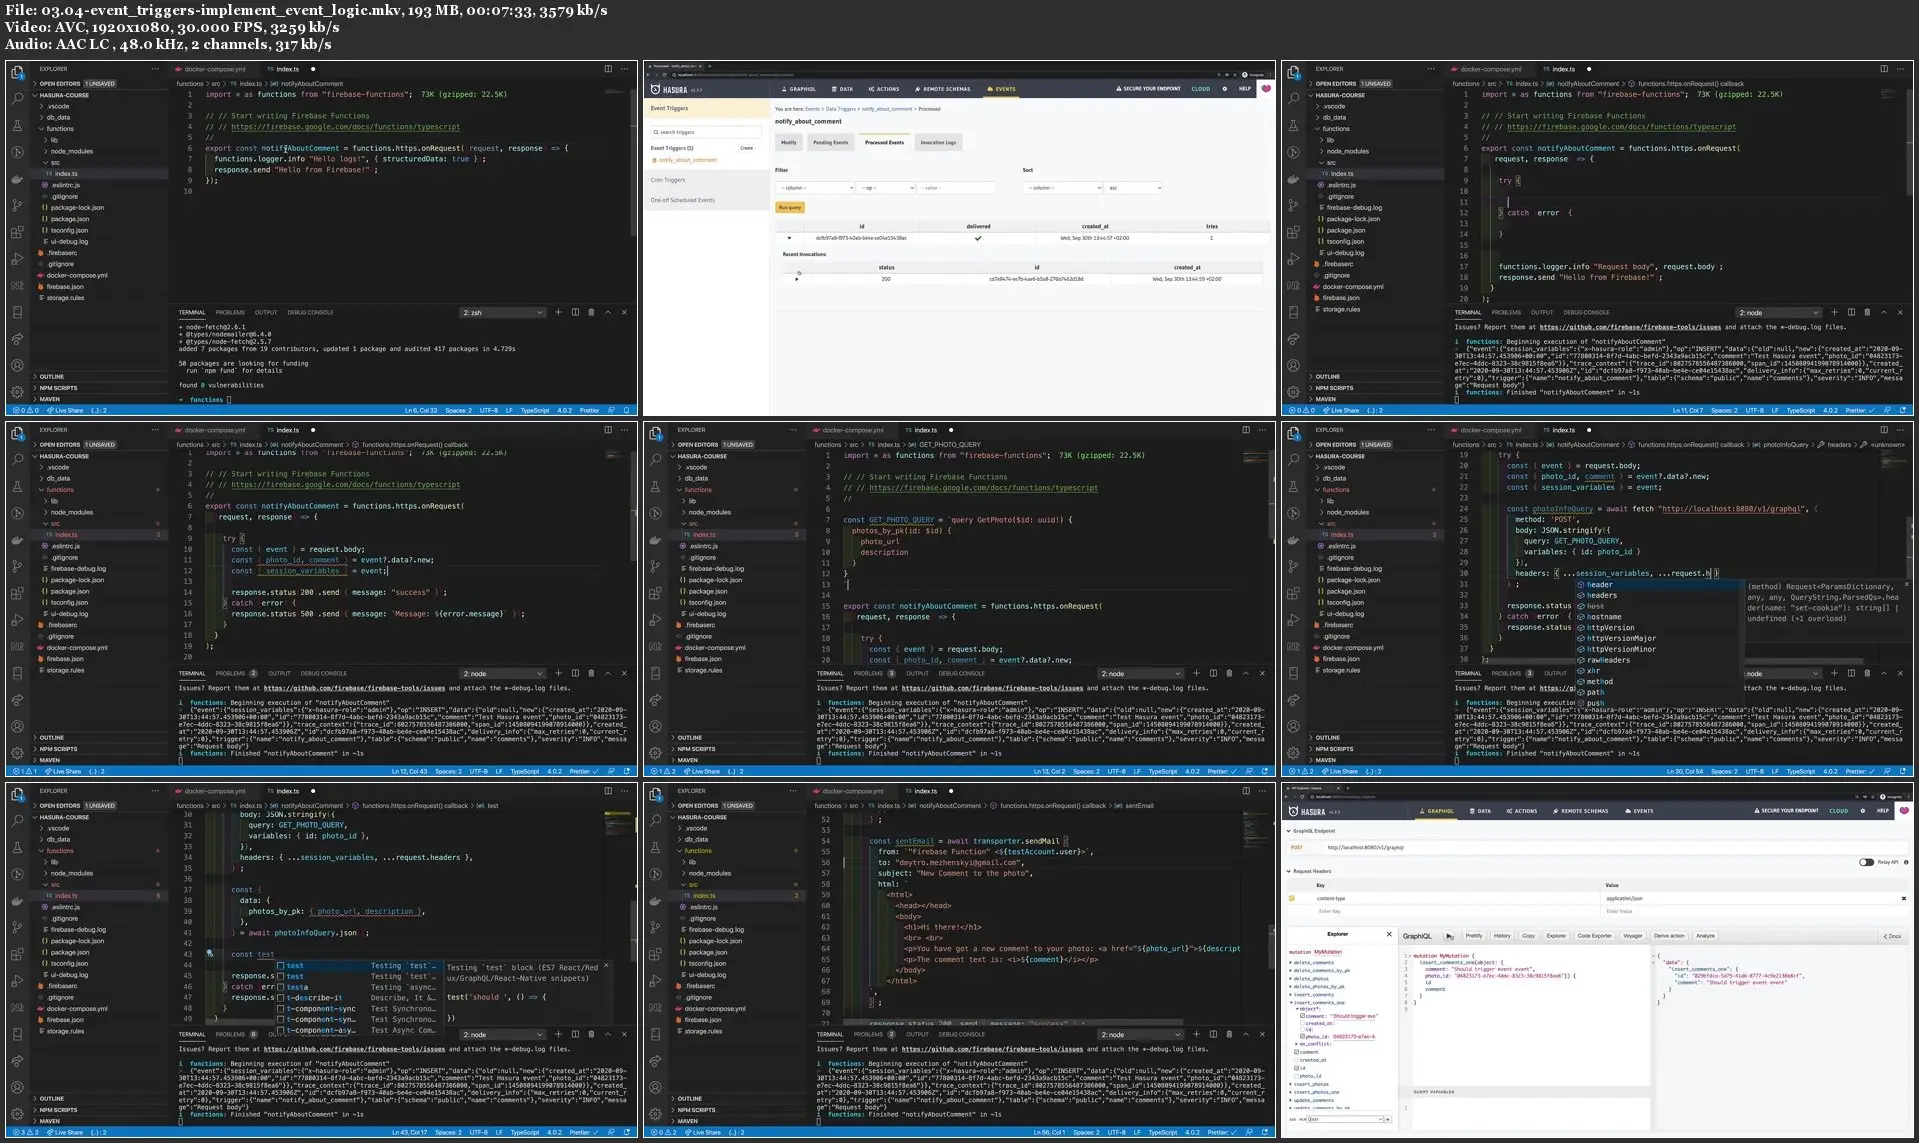
Task: Maximize terminal panel in zsh-terminal VS Code frame
Action: coord(607,312)
